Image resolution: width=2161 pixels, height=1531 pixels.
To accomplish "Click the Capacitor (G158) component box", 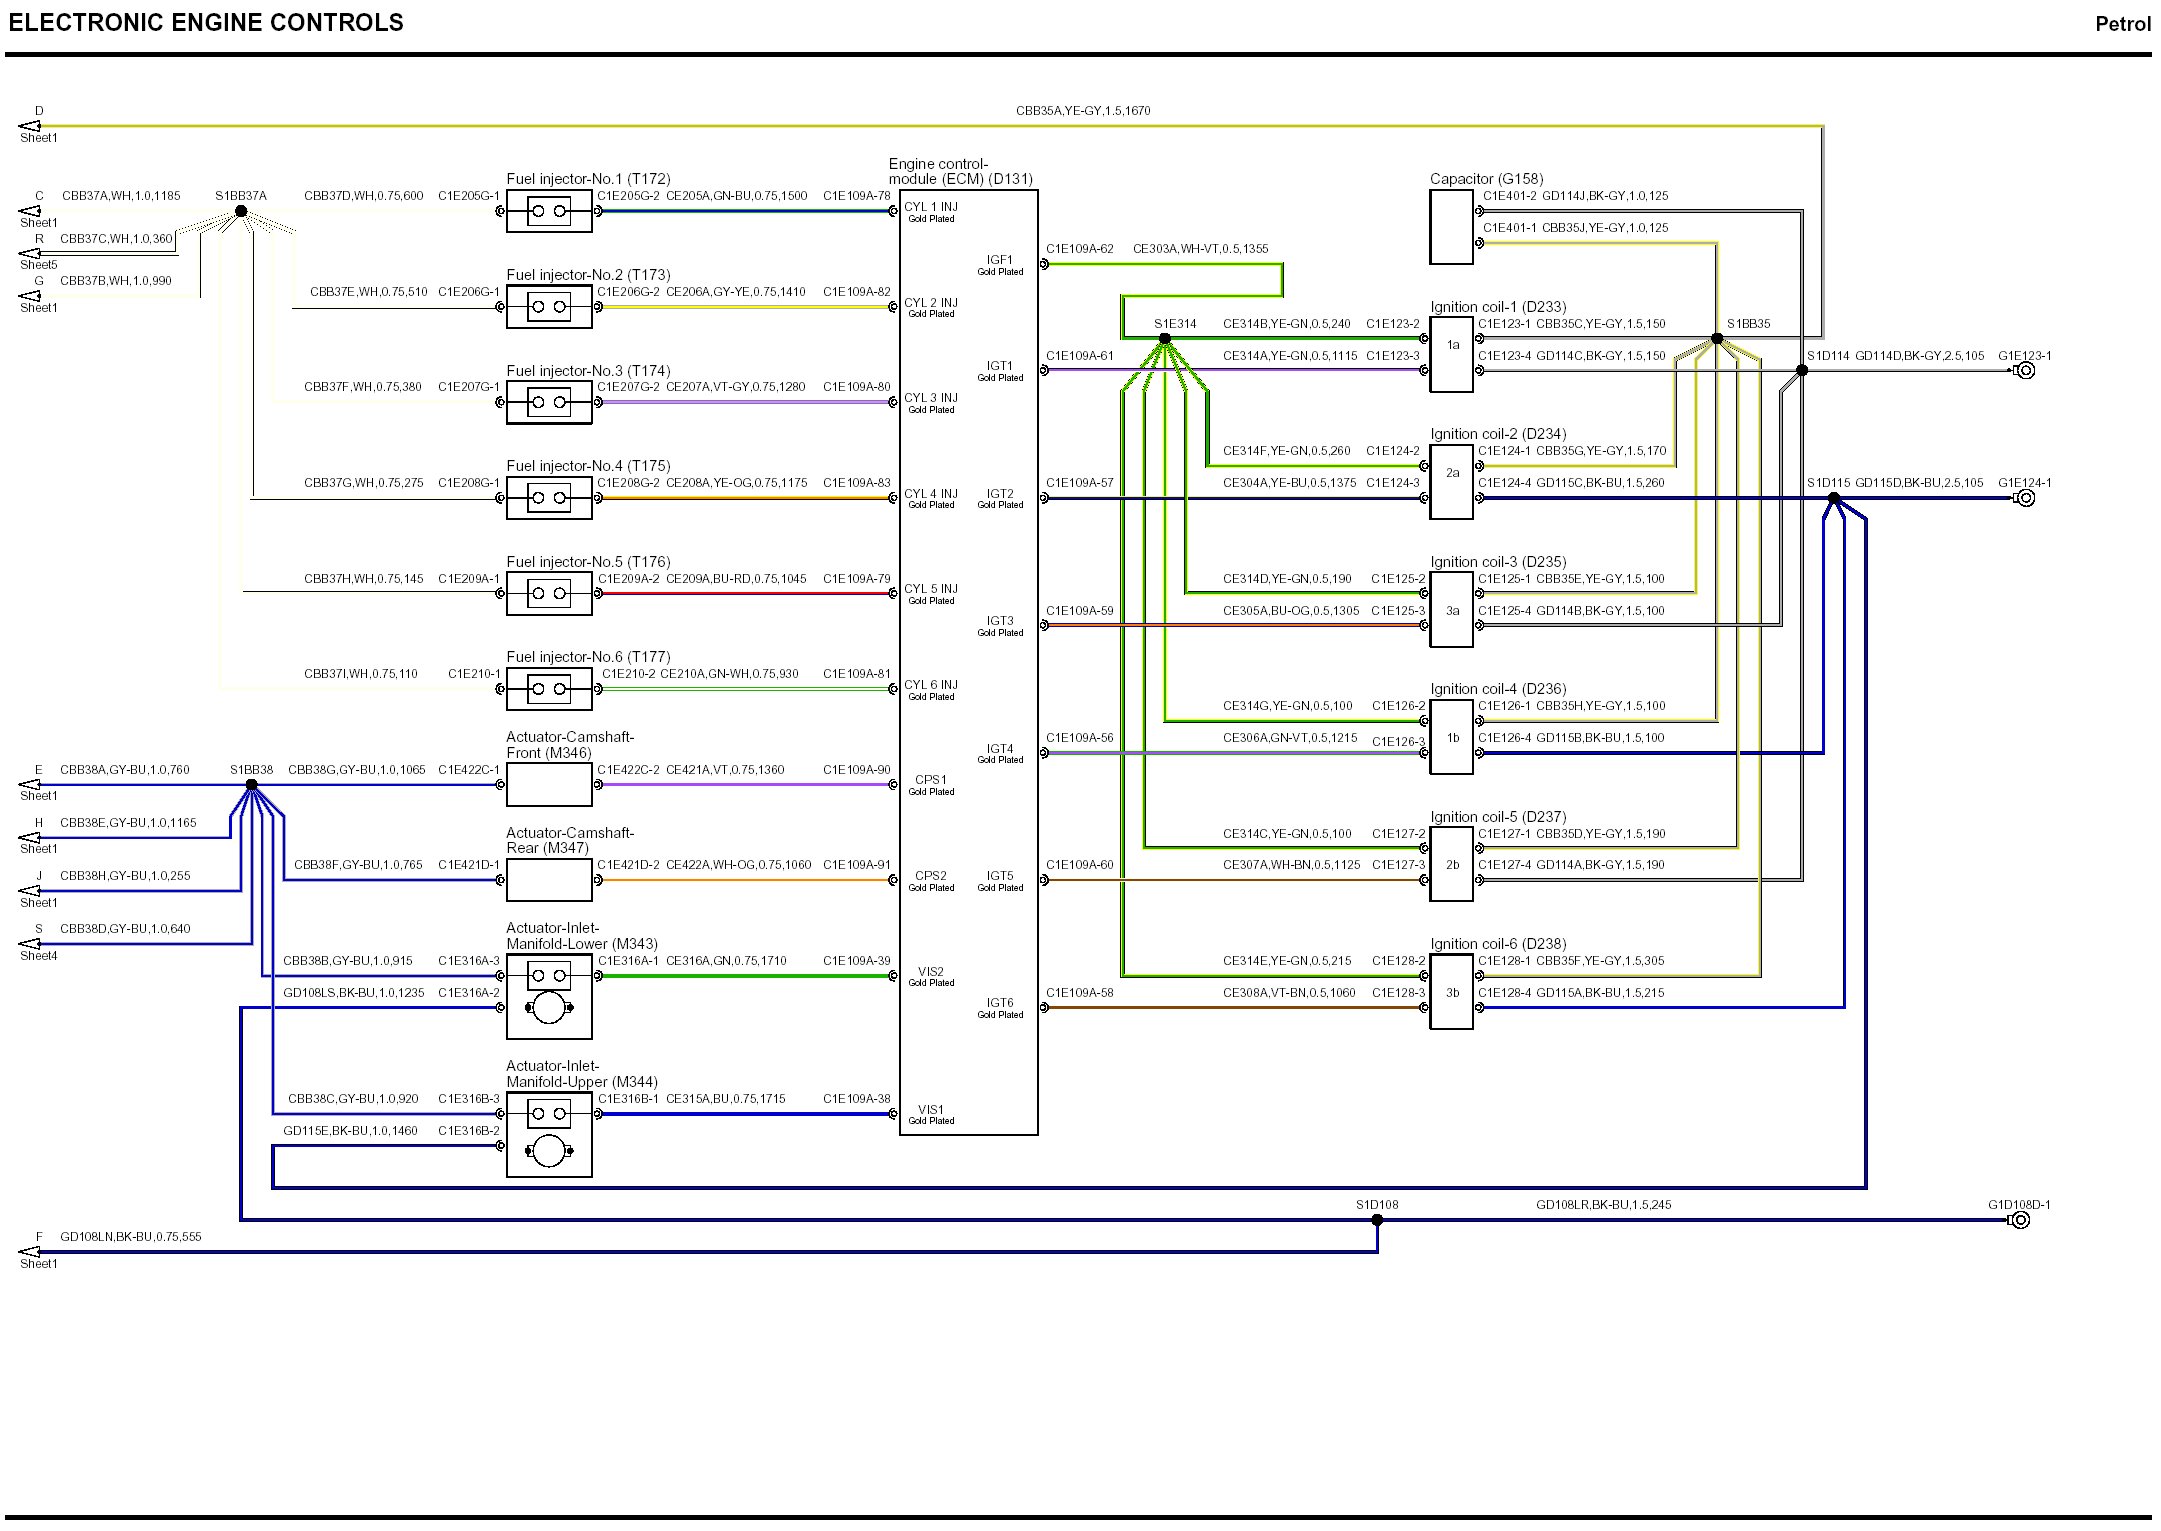I will point(1451,227).
